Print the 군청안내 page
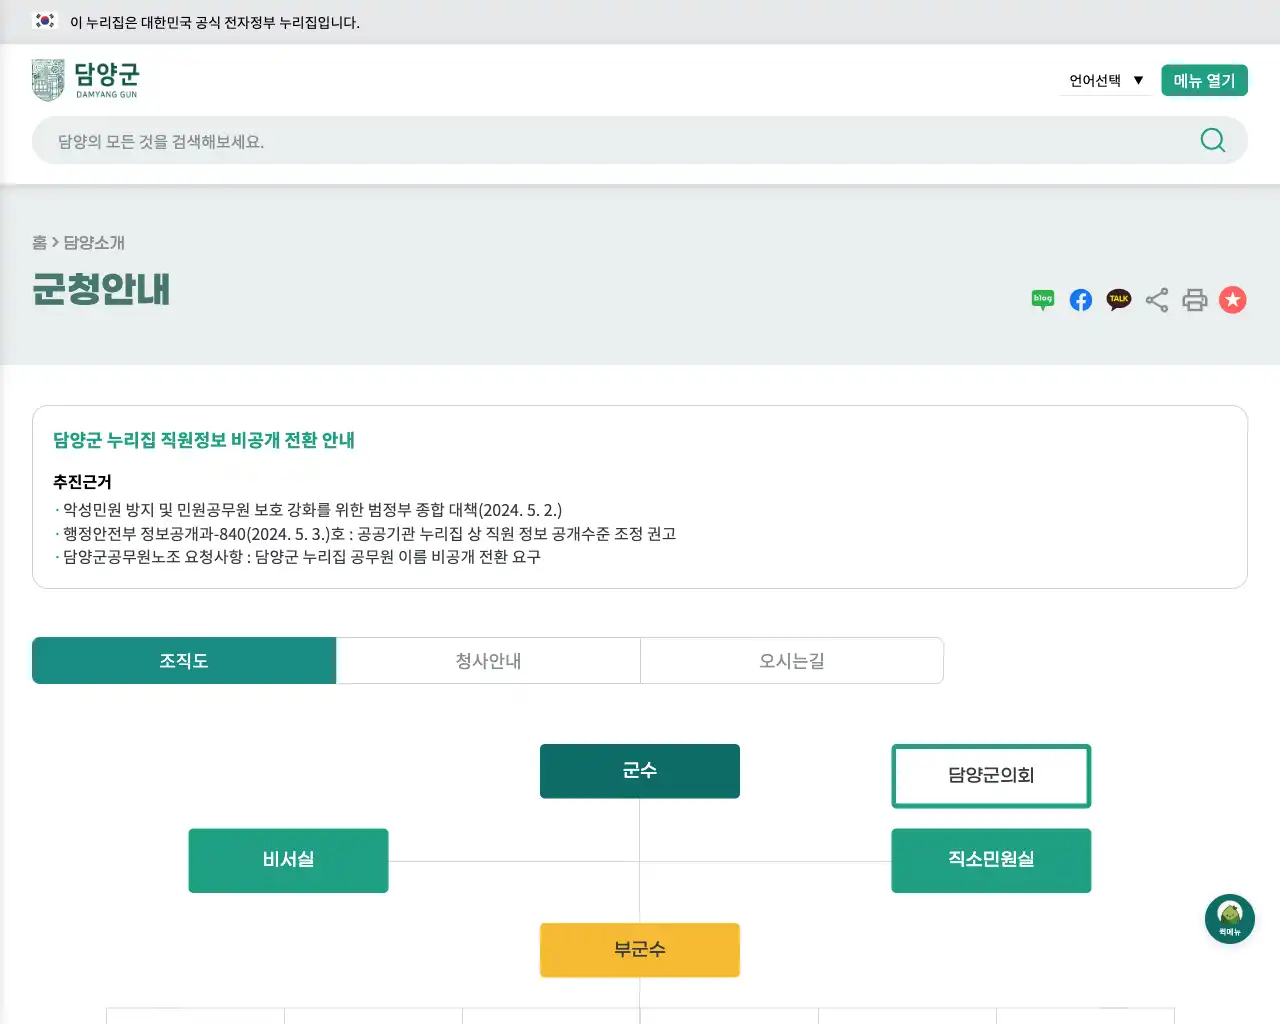The width and height of the screenshot is (1280, 1024). point(1194,299)
